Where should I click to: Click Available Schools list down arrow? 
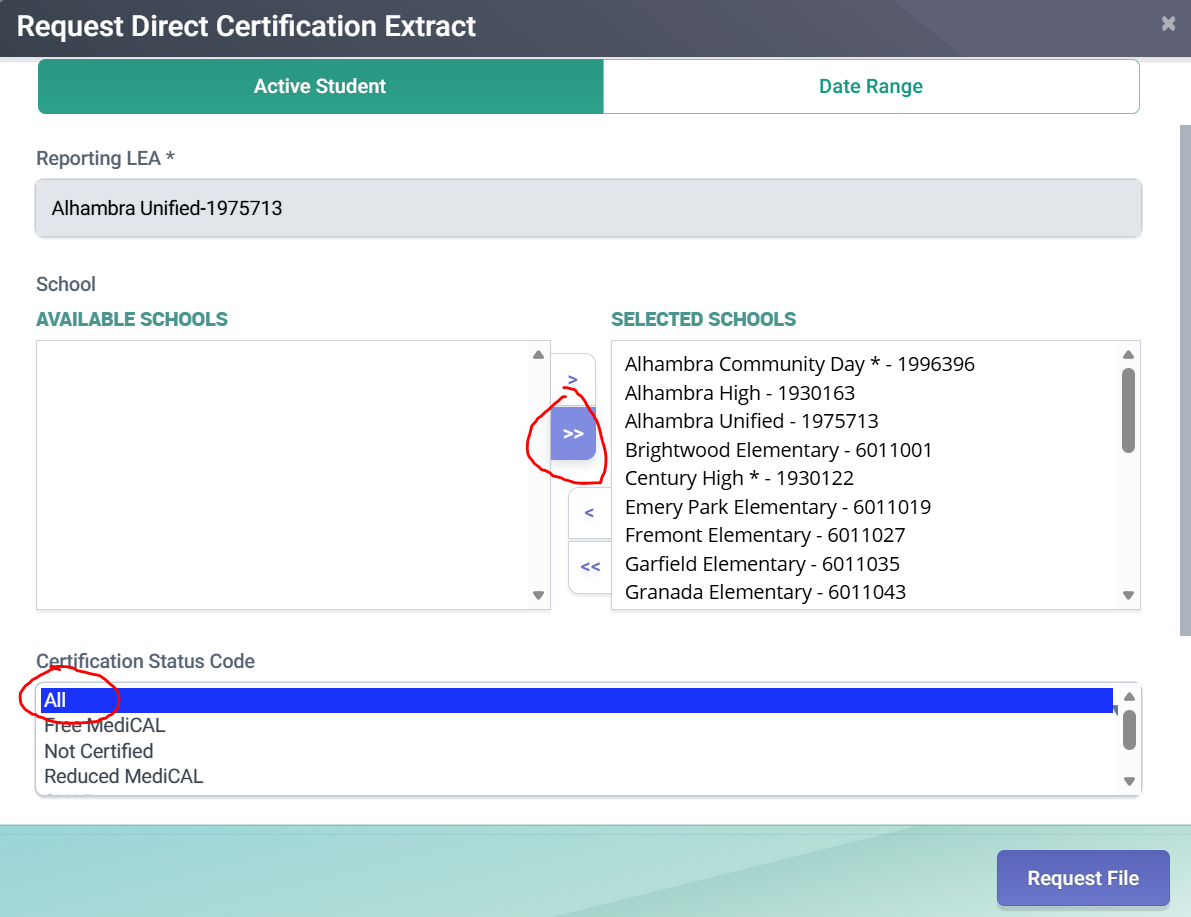coord(539,596)
